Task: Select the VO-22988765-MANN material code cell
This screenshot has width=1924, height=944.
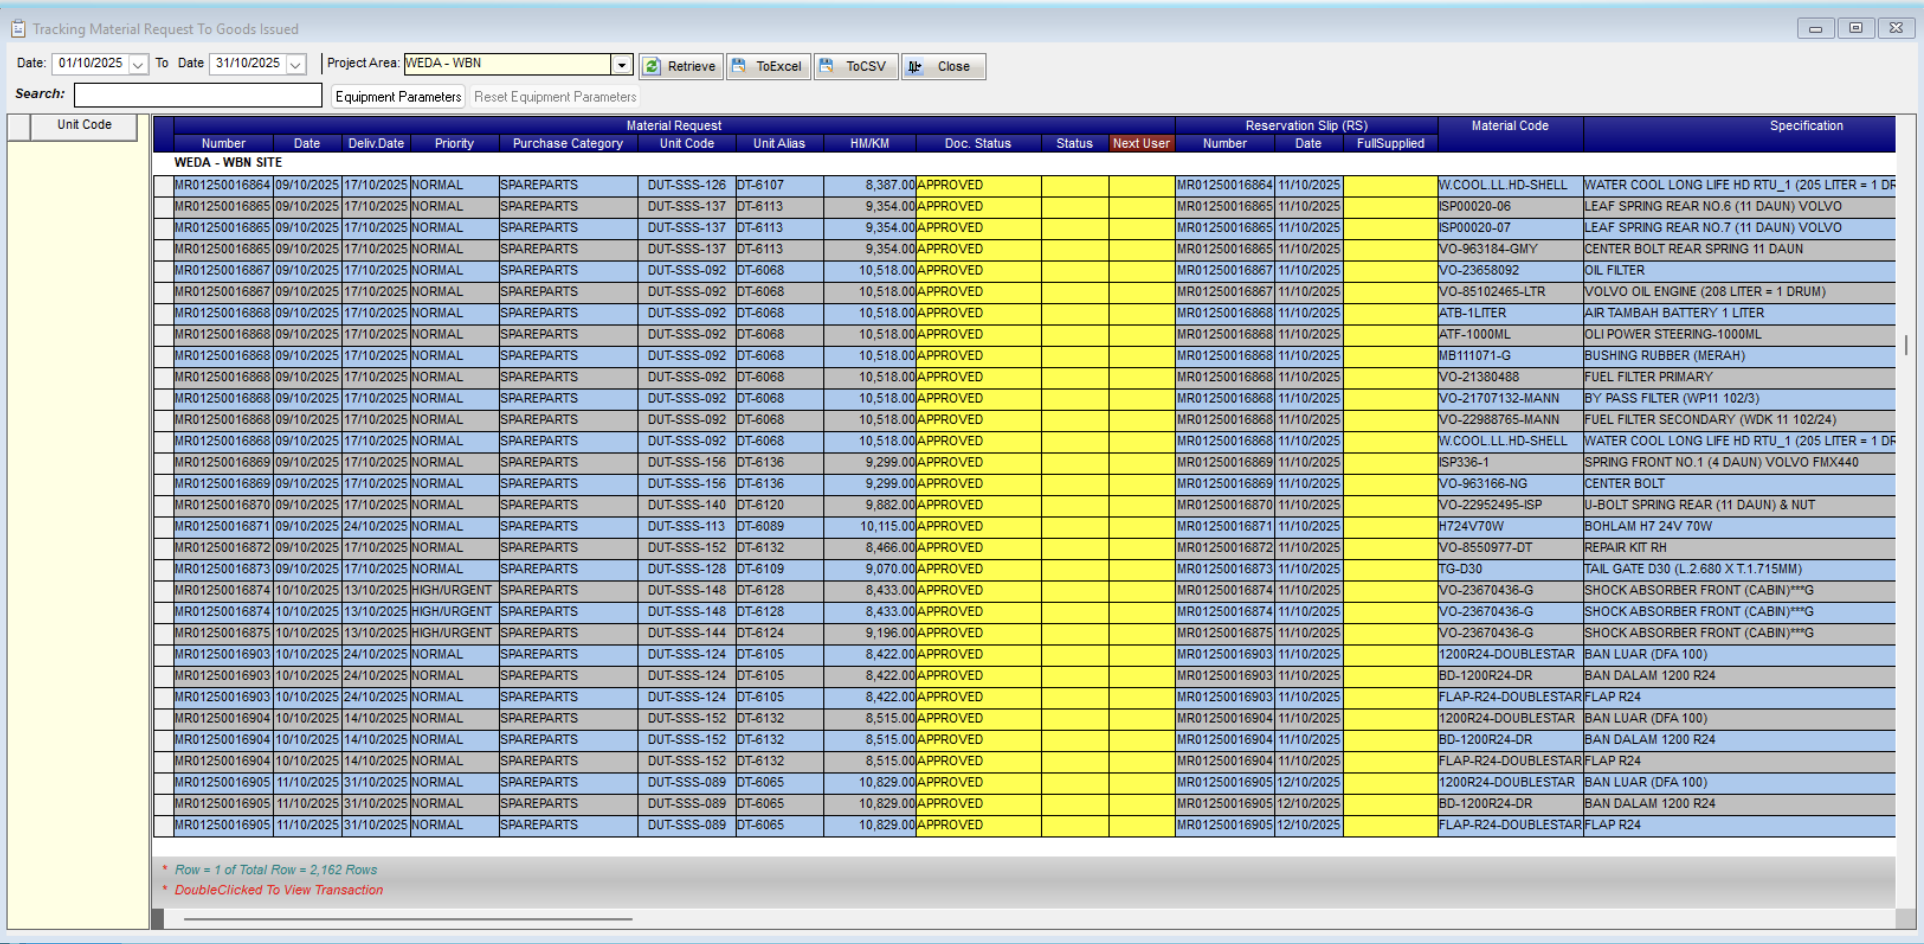Action: coord(1510,420)
